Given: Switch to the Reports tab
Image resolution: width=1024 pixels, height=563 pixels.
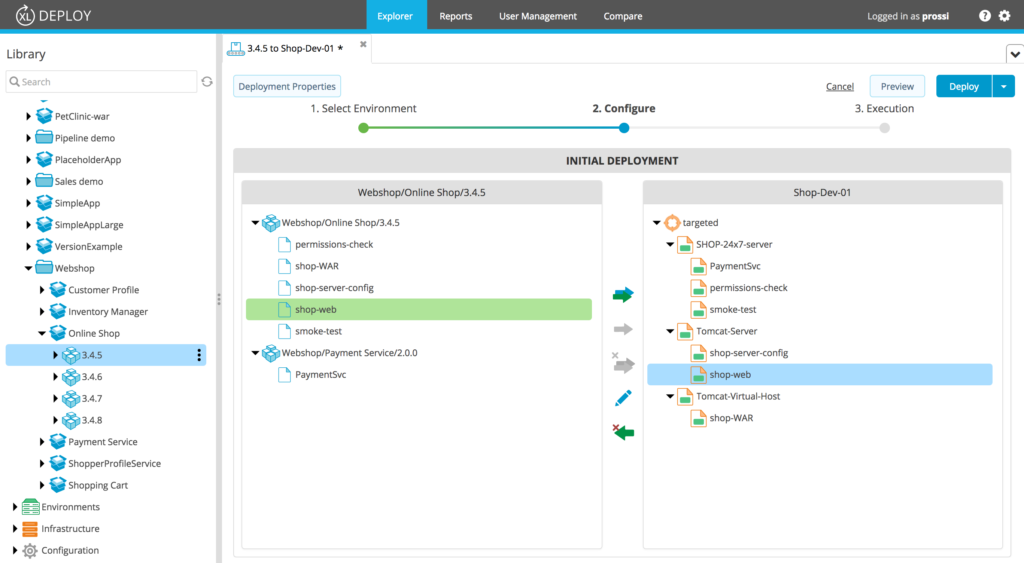Looking at the screenshot, I should [x=456, y=16].
